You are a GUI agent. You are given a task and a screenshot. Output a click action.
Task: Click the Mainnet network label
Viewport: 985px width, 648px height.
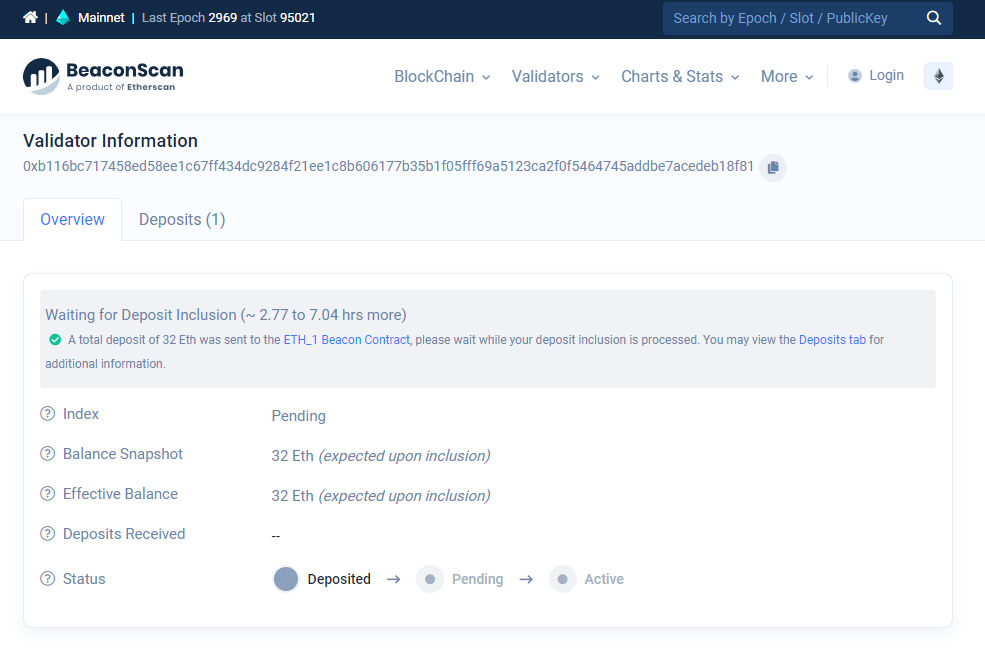[x=101, y=18]
